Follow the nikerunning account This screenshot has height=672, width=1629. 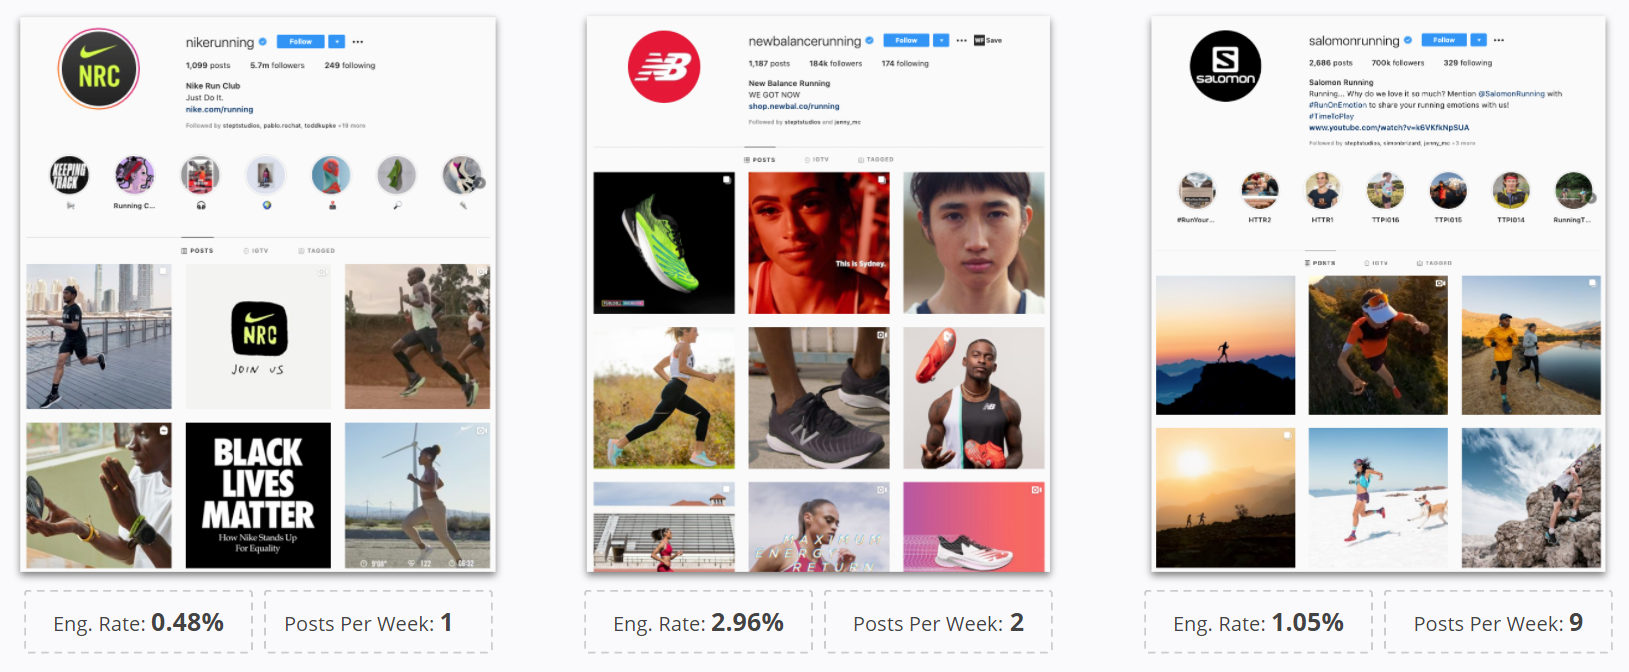300,42
